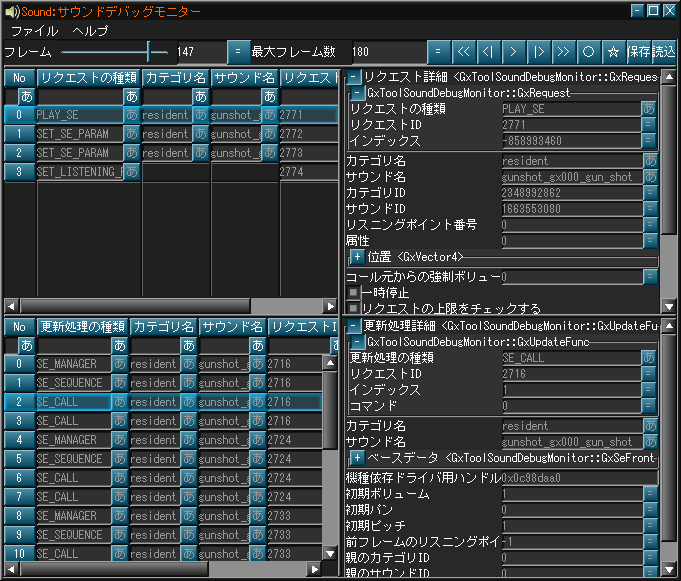Viewport: 681px width, 581px height.
Task: Click = button next to 属性 field
Action: 651,241
